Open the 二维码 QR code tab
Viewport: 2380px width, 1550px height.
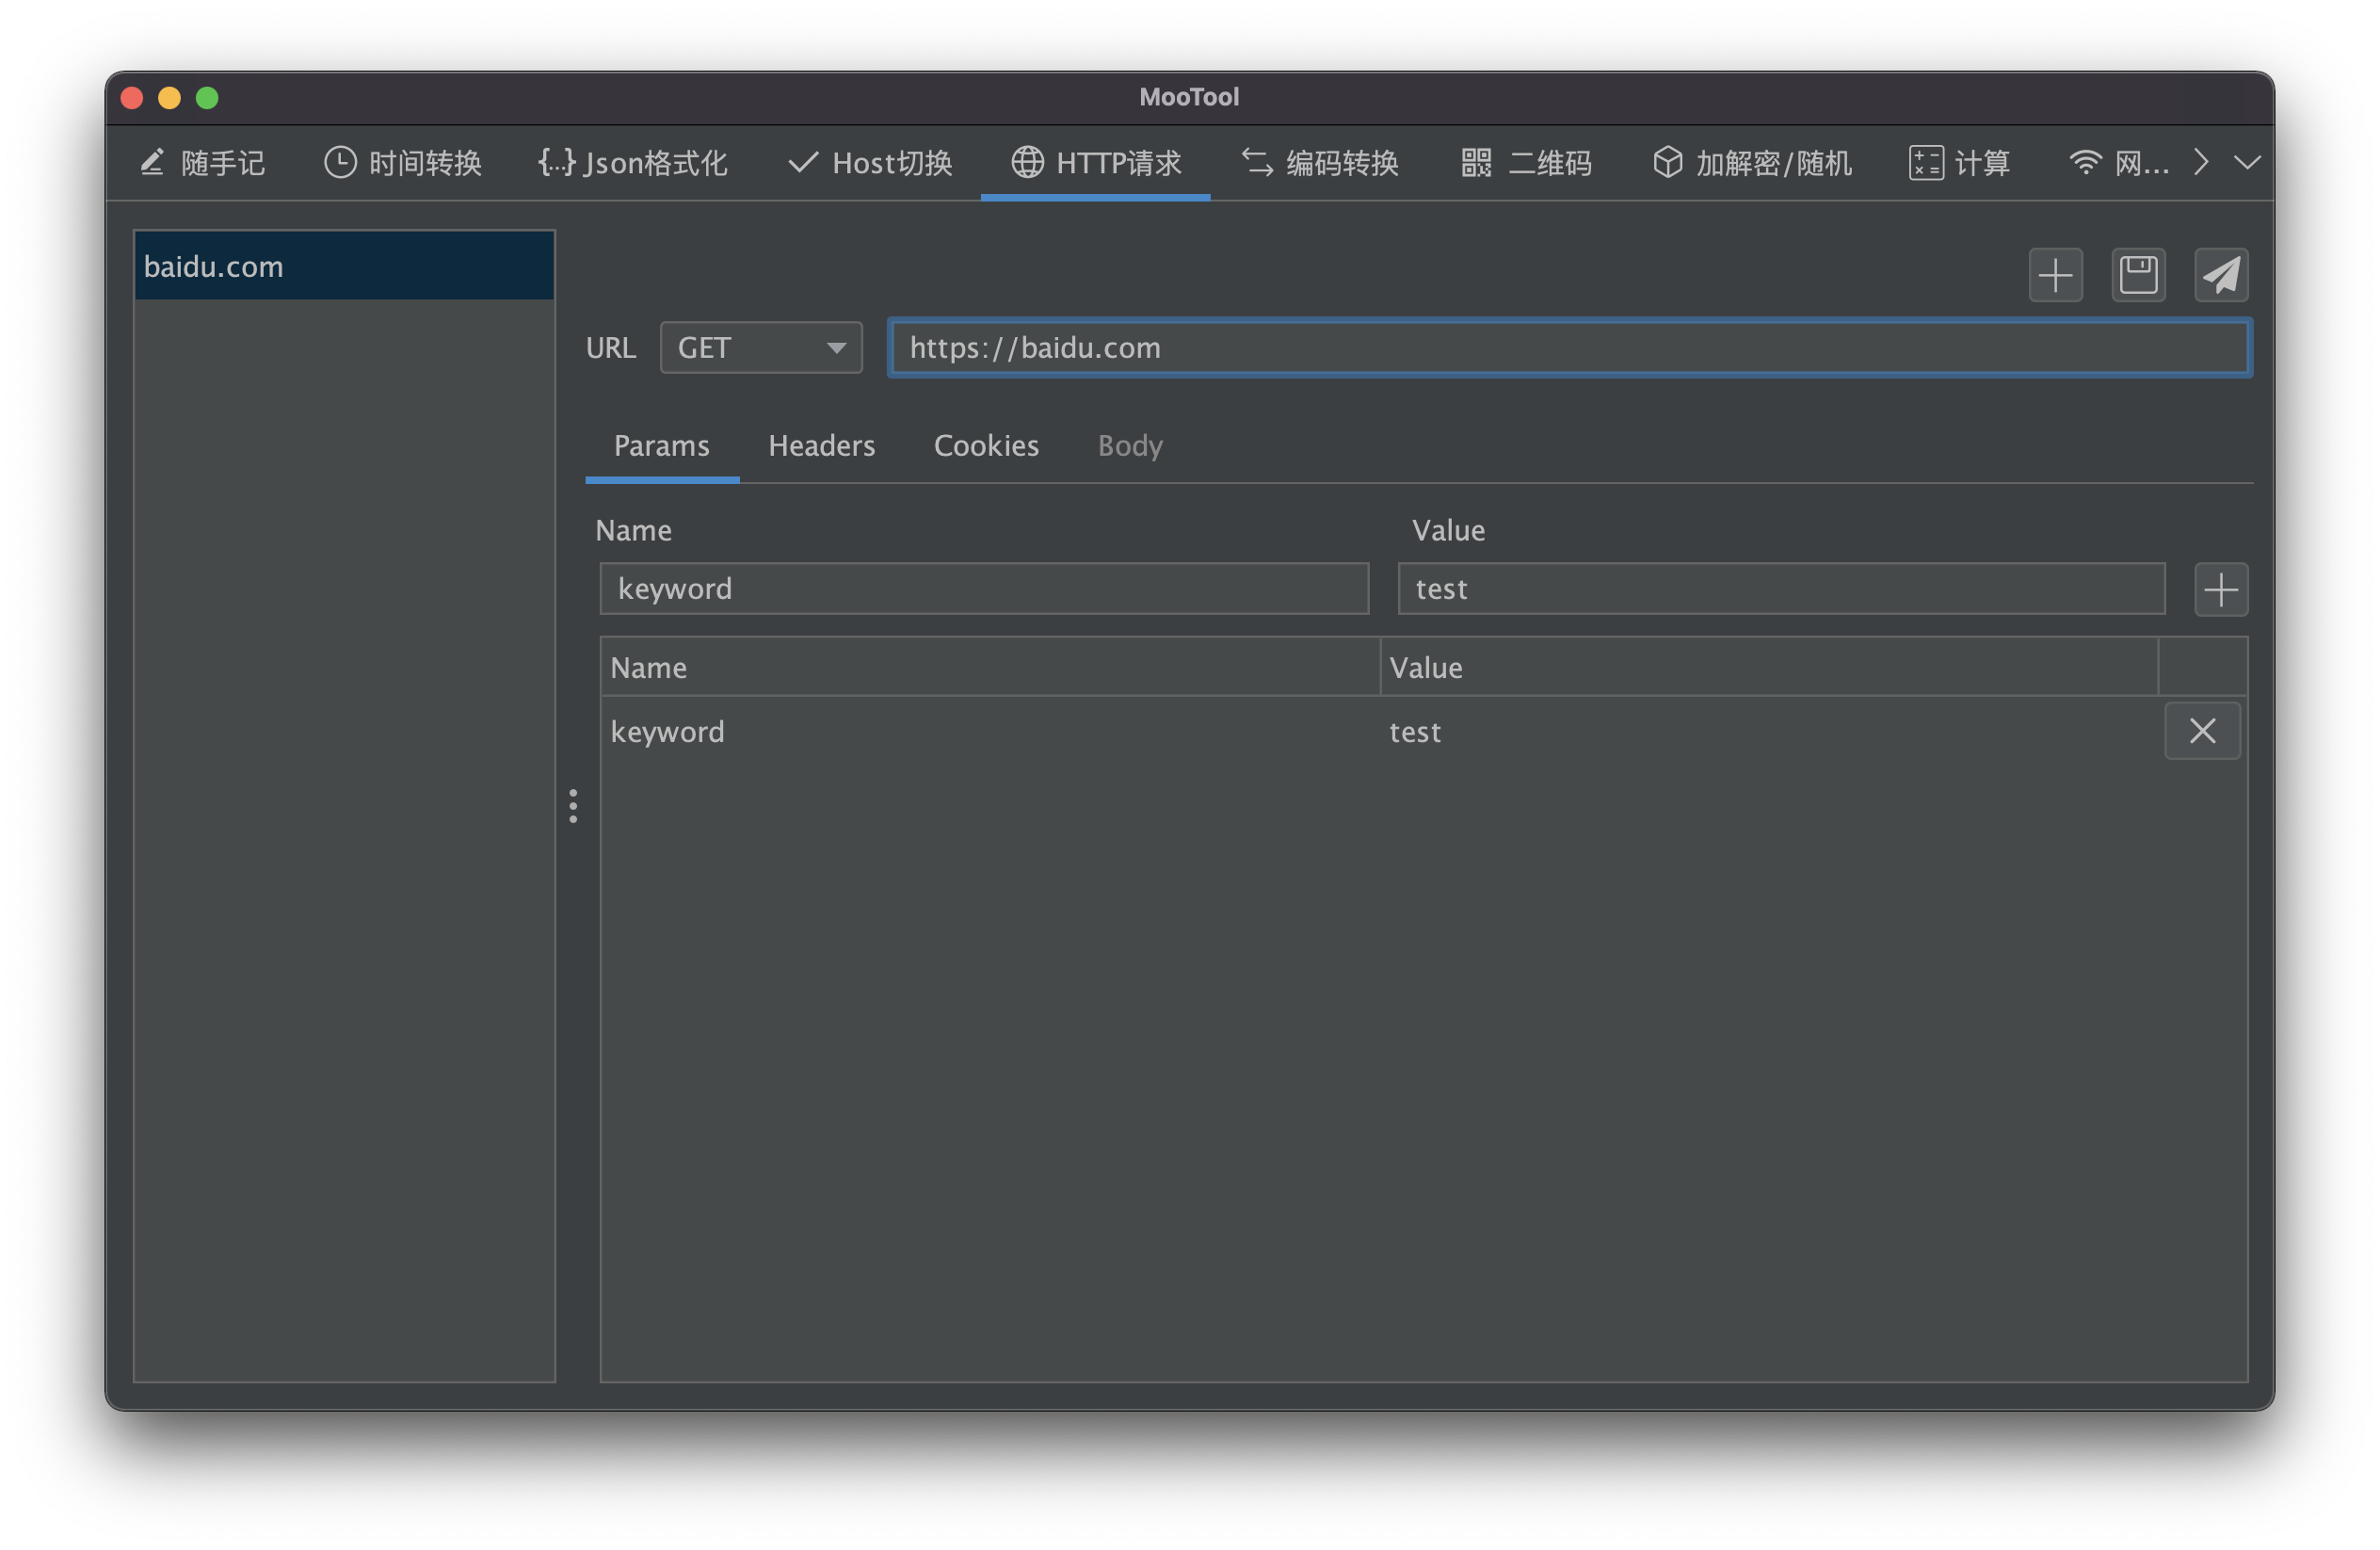1526,163
